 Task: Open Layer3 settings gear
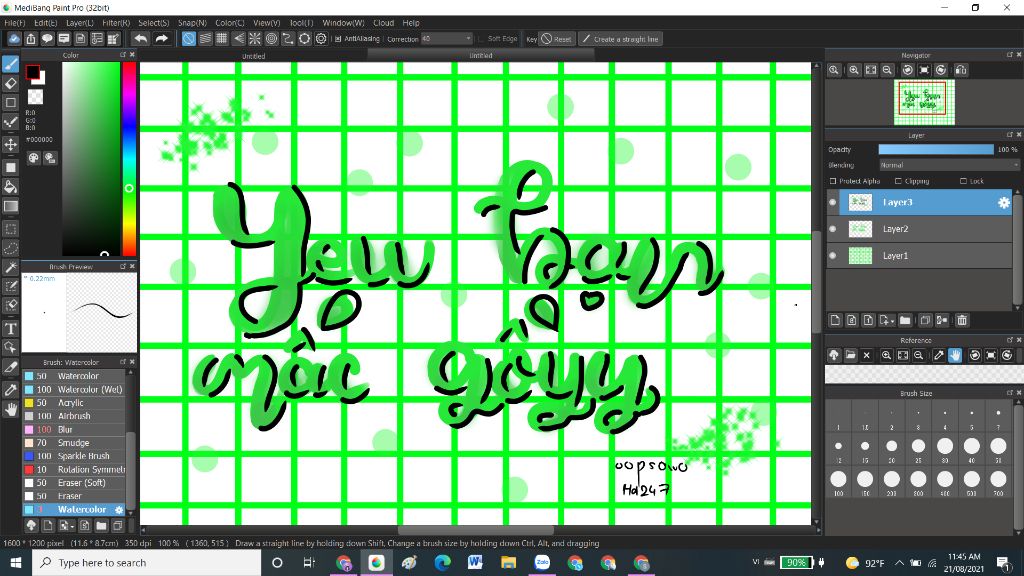click(x=1004, y=202)
